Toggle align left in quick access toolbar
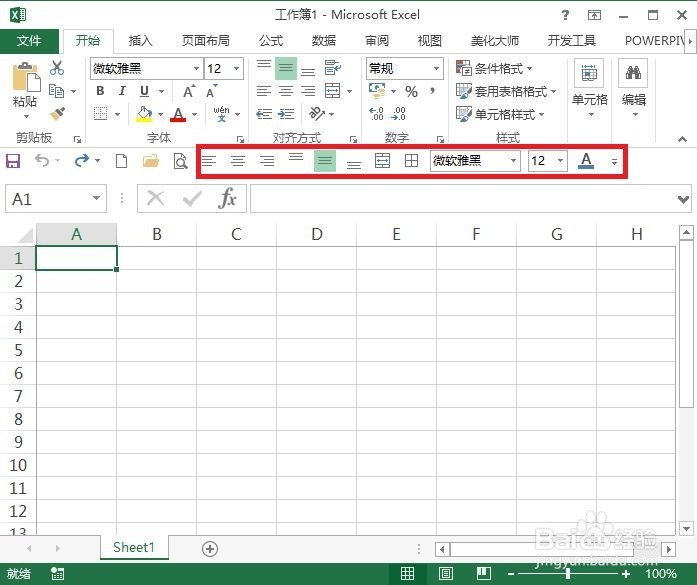The width and height of the screenshot is (697, 585). point(209,161)
